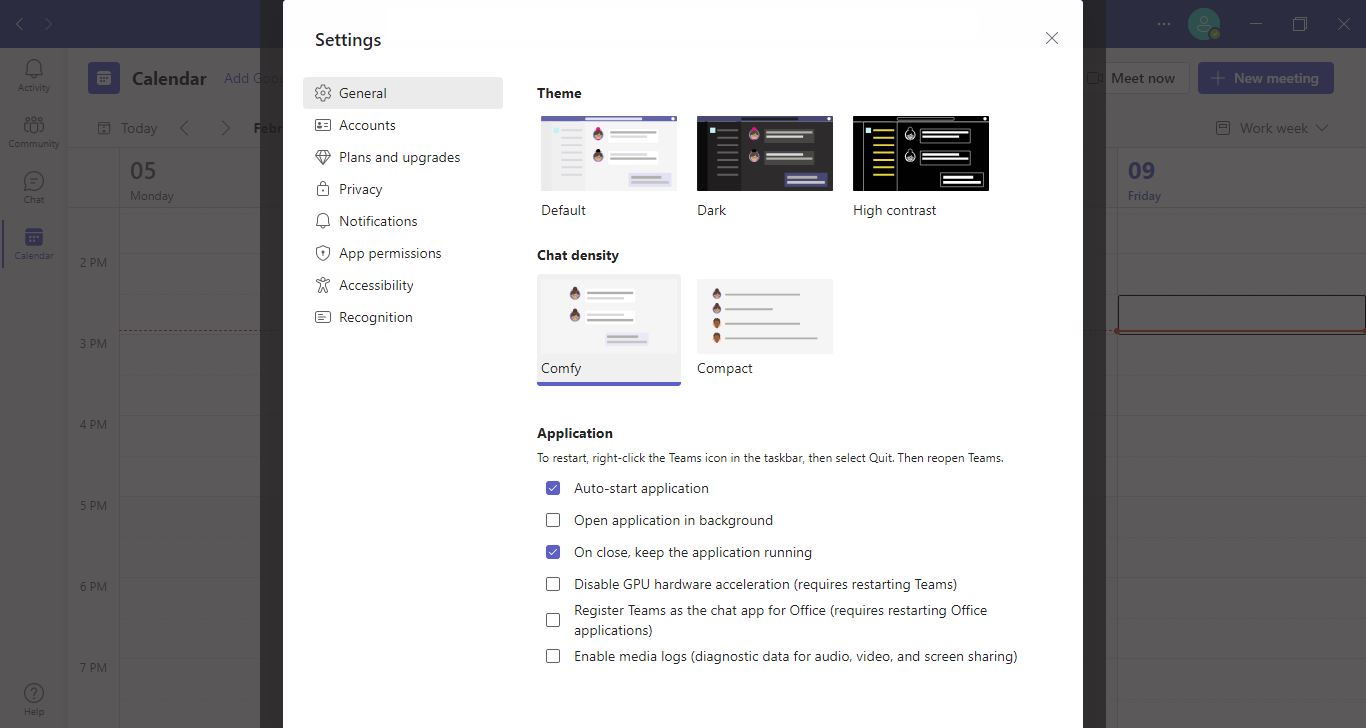Expand the Work week view dropdown chevron
This screenshot has width=1366, height=728.
click(x=1322, y=128)
